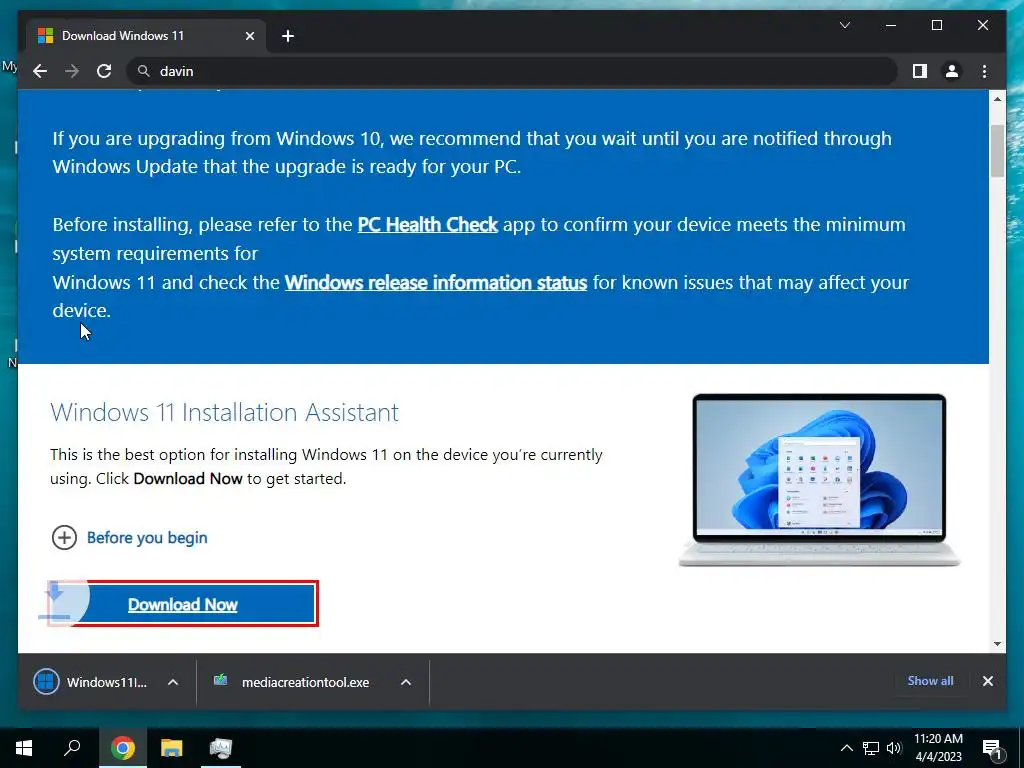This screenshot has height=768, width=1024.
Task: Open the third taskbar app icon
Action: [x=221, y=748]
